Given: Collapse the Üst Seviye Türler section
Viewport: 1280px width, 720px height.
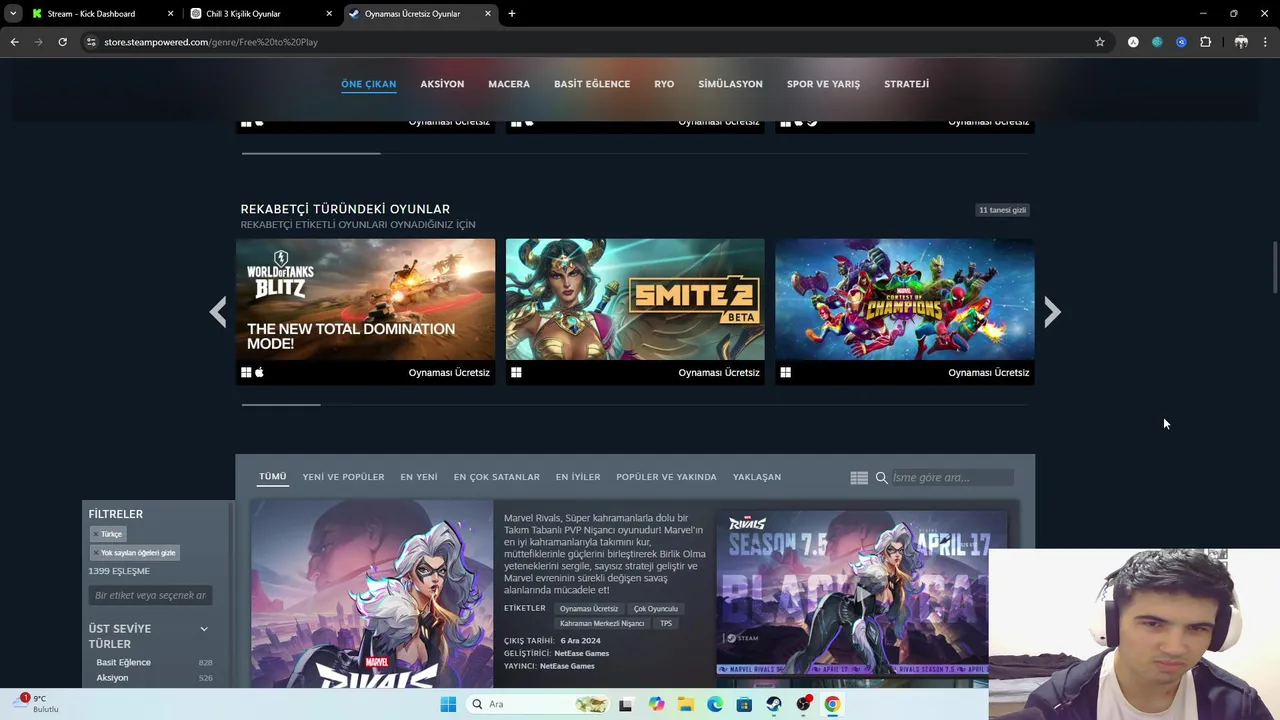Looking at the screenshot, I should pyautogui.click(x=204, y=629).
